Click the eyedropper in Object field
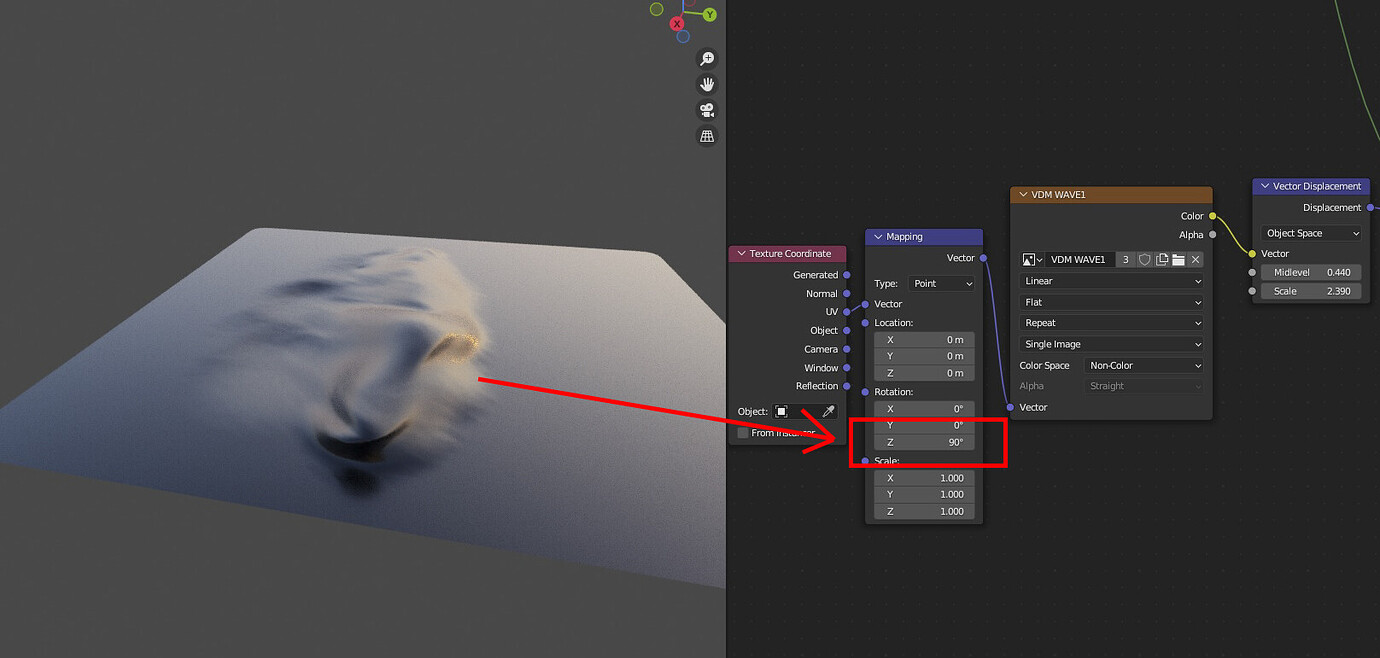The image size is (1380, 658). pyautogui.click(x=828, y=411)
